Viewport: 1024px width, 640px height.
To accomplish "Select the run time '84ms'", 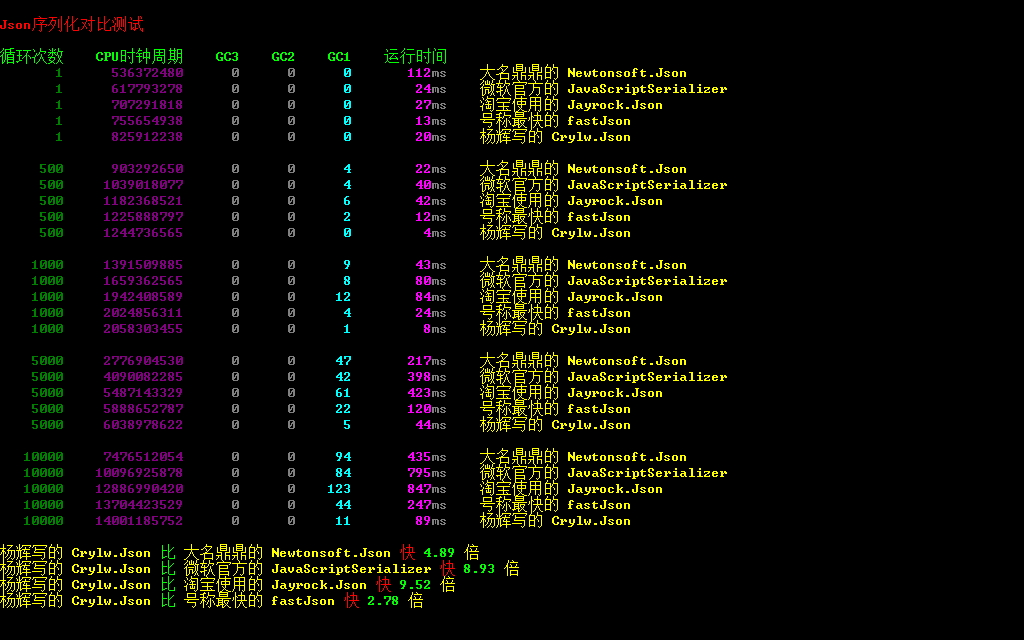I will click(x=430, y=297).
